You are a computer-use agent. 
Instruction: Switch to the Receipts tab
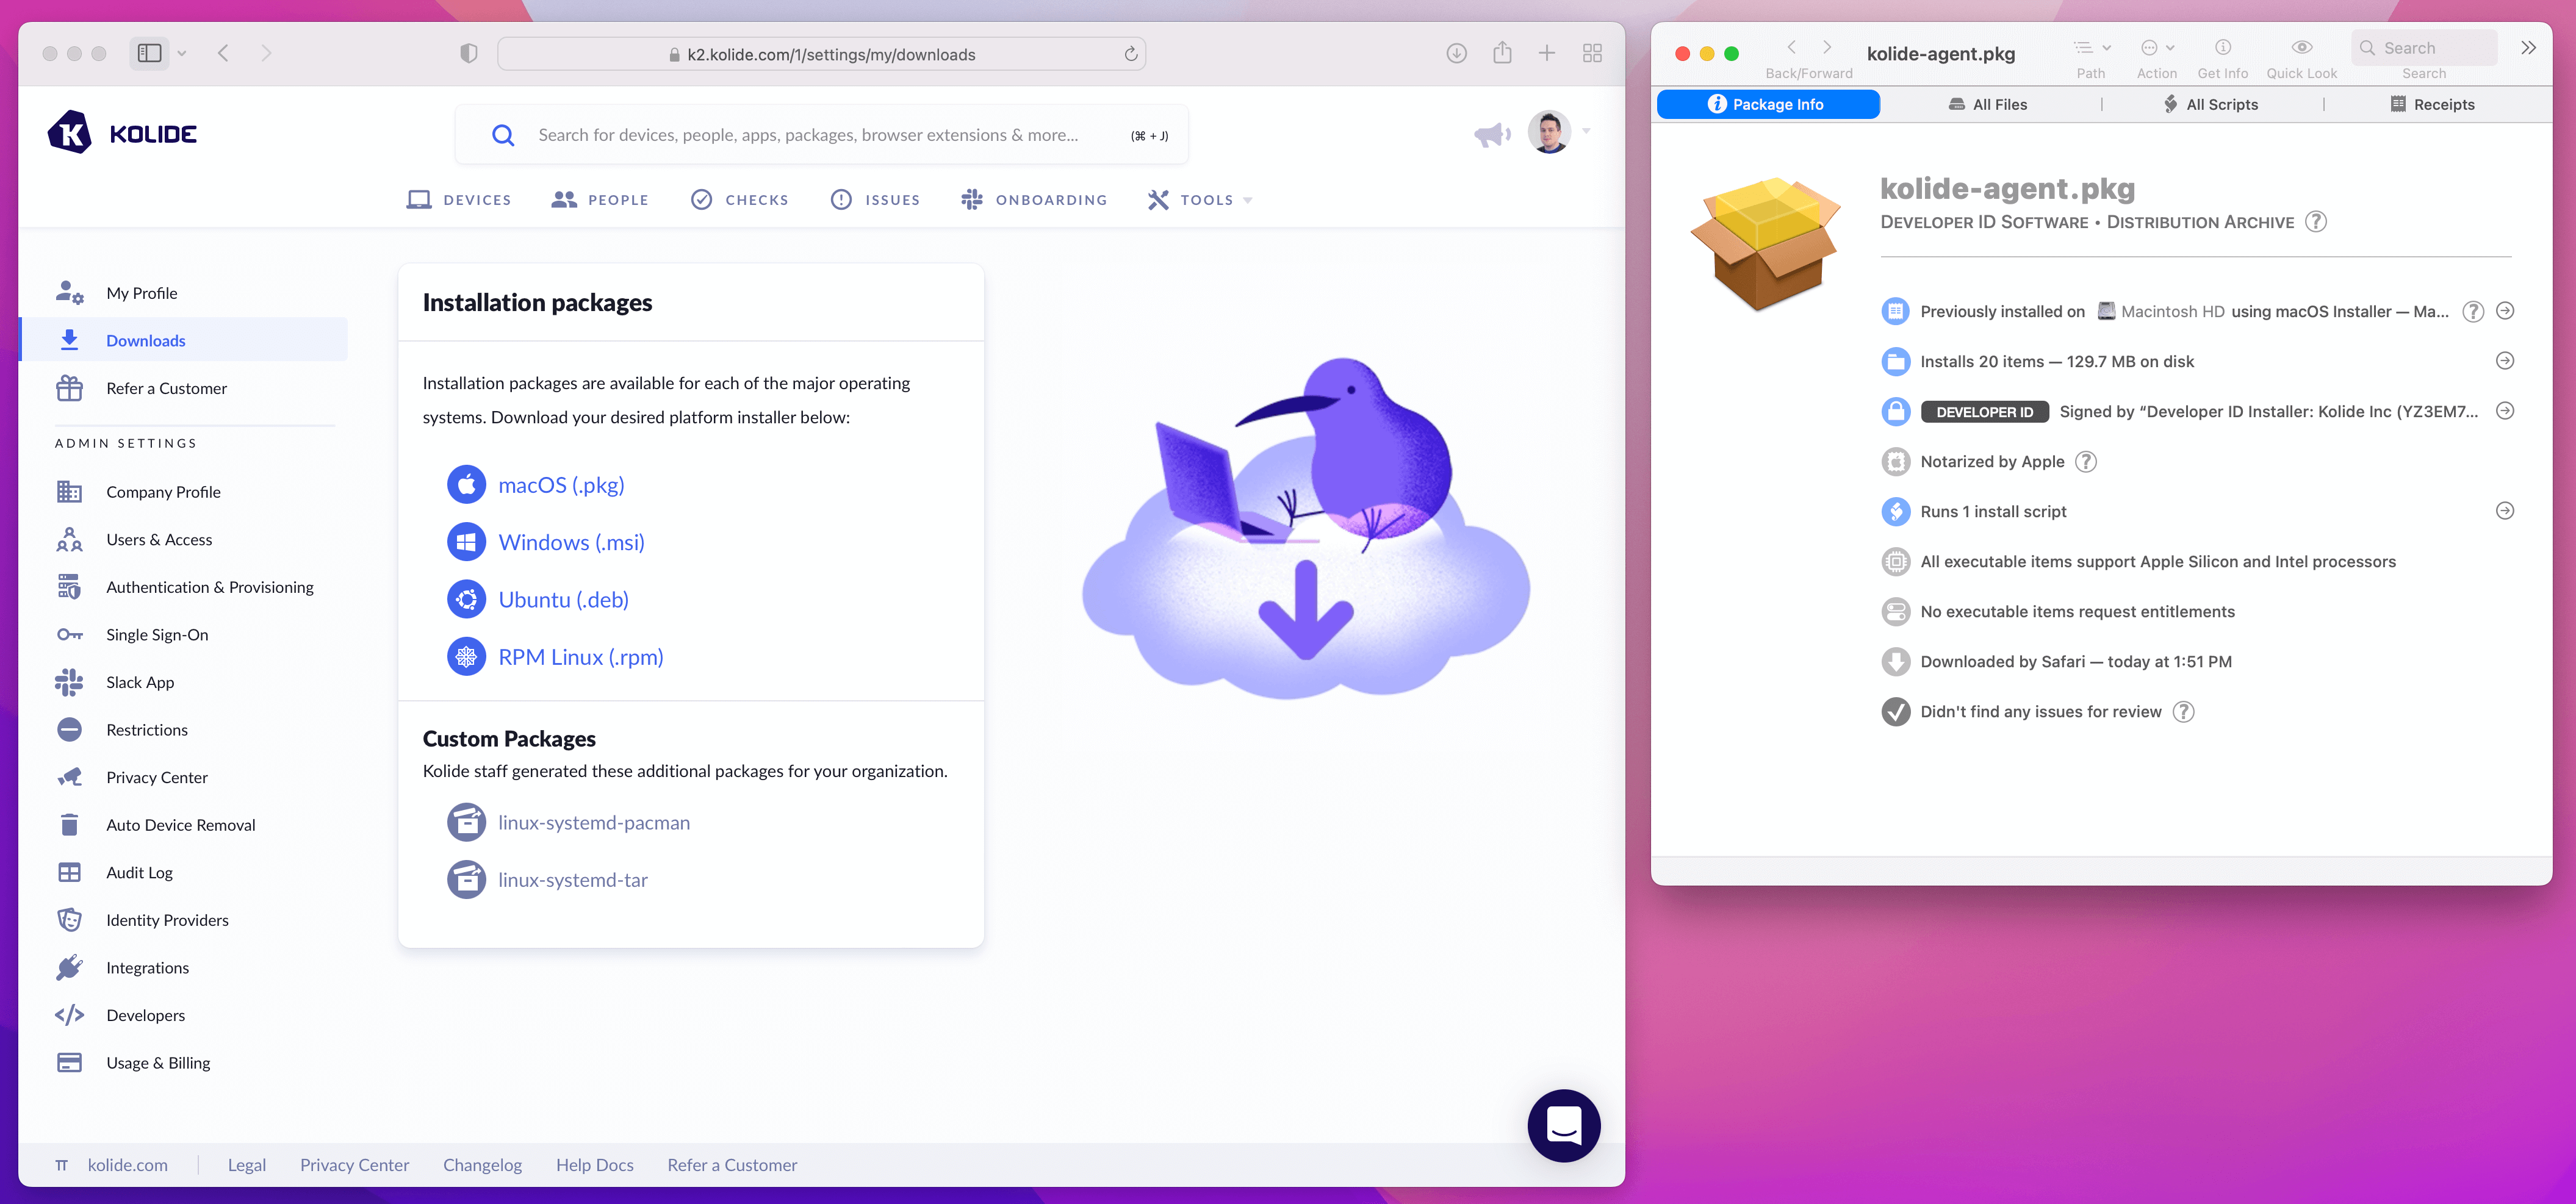[2432, 104]
